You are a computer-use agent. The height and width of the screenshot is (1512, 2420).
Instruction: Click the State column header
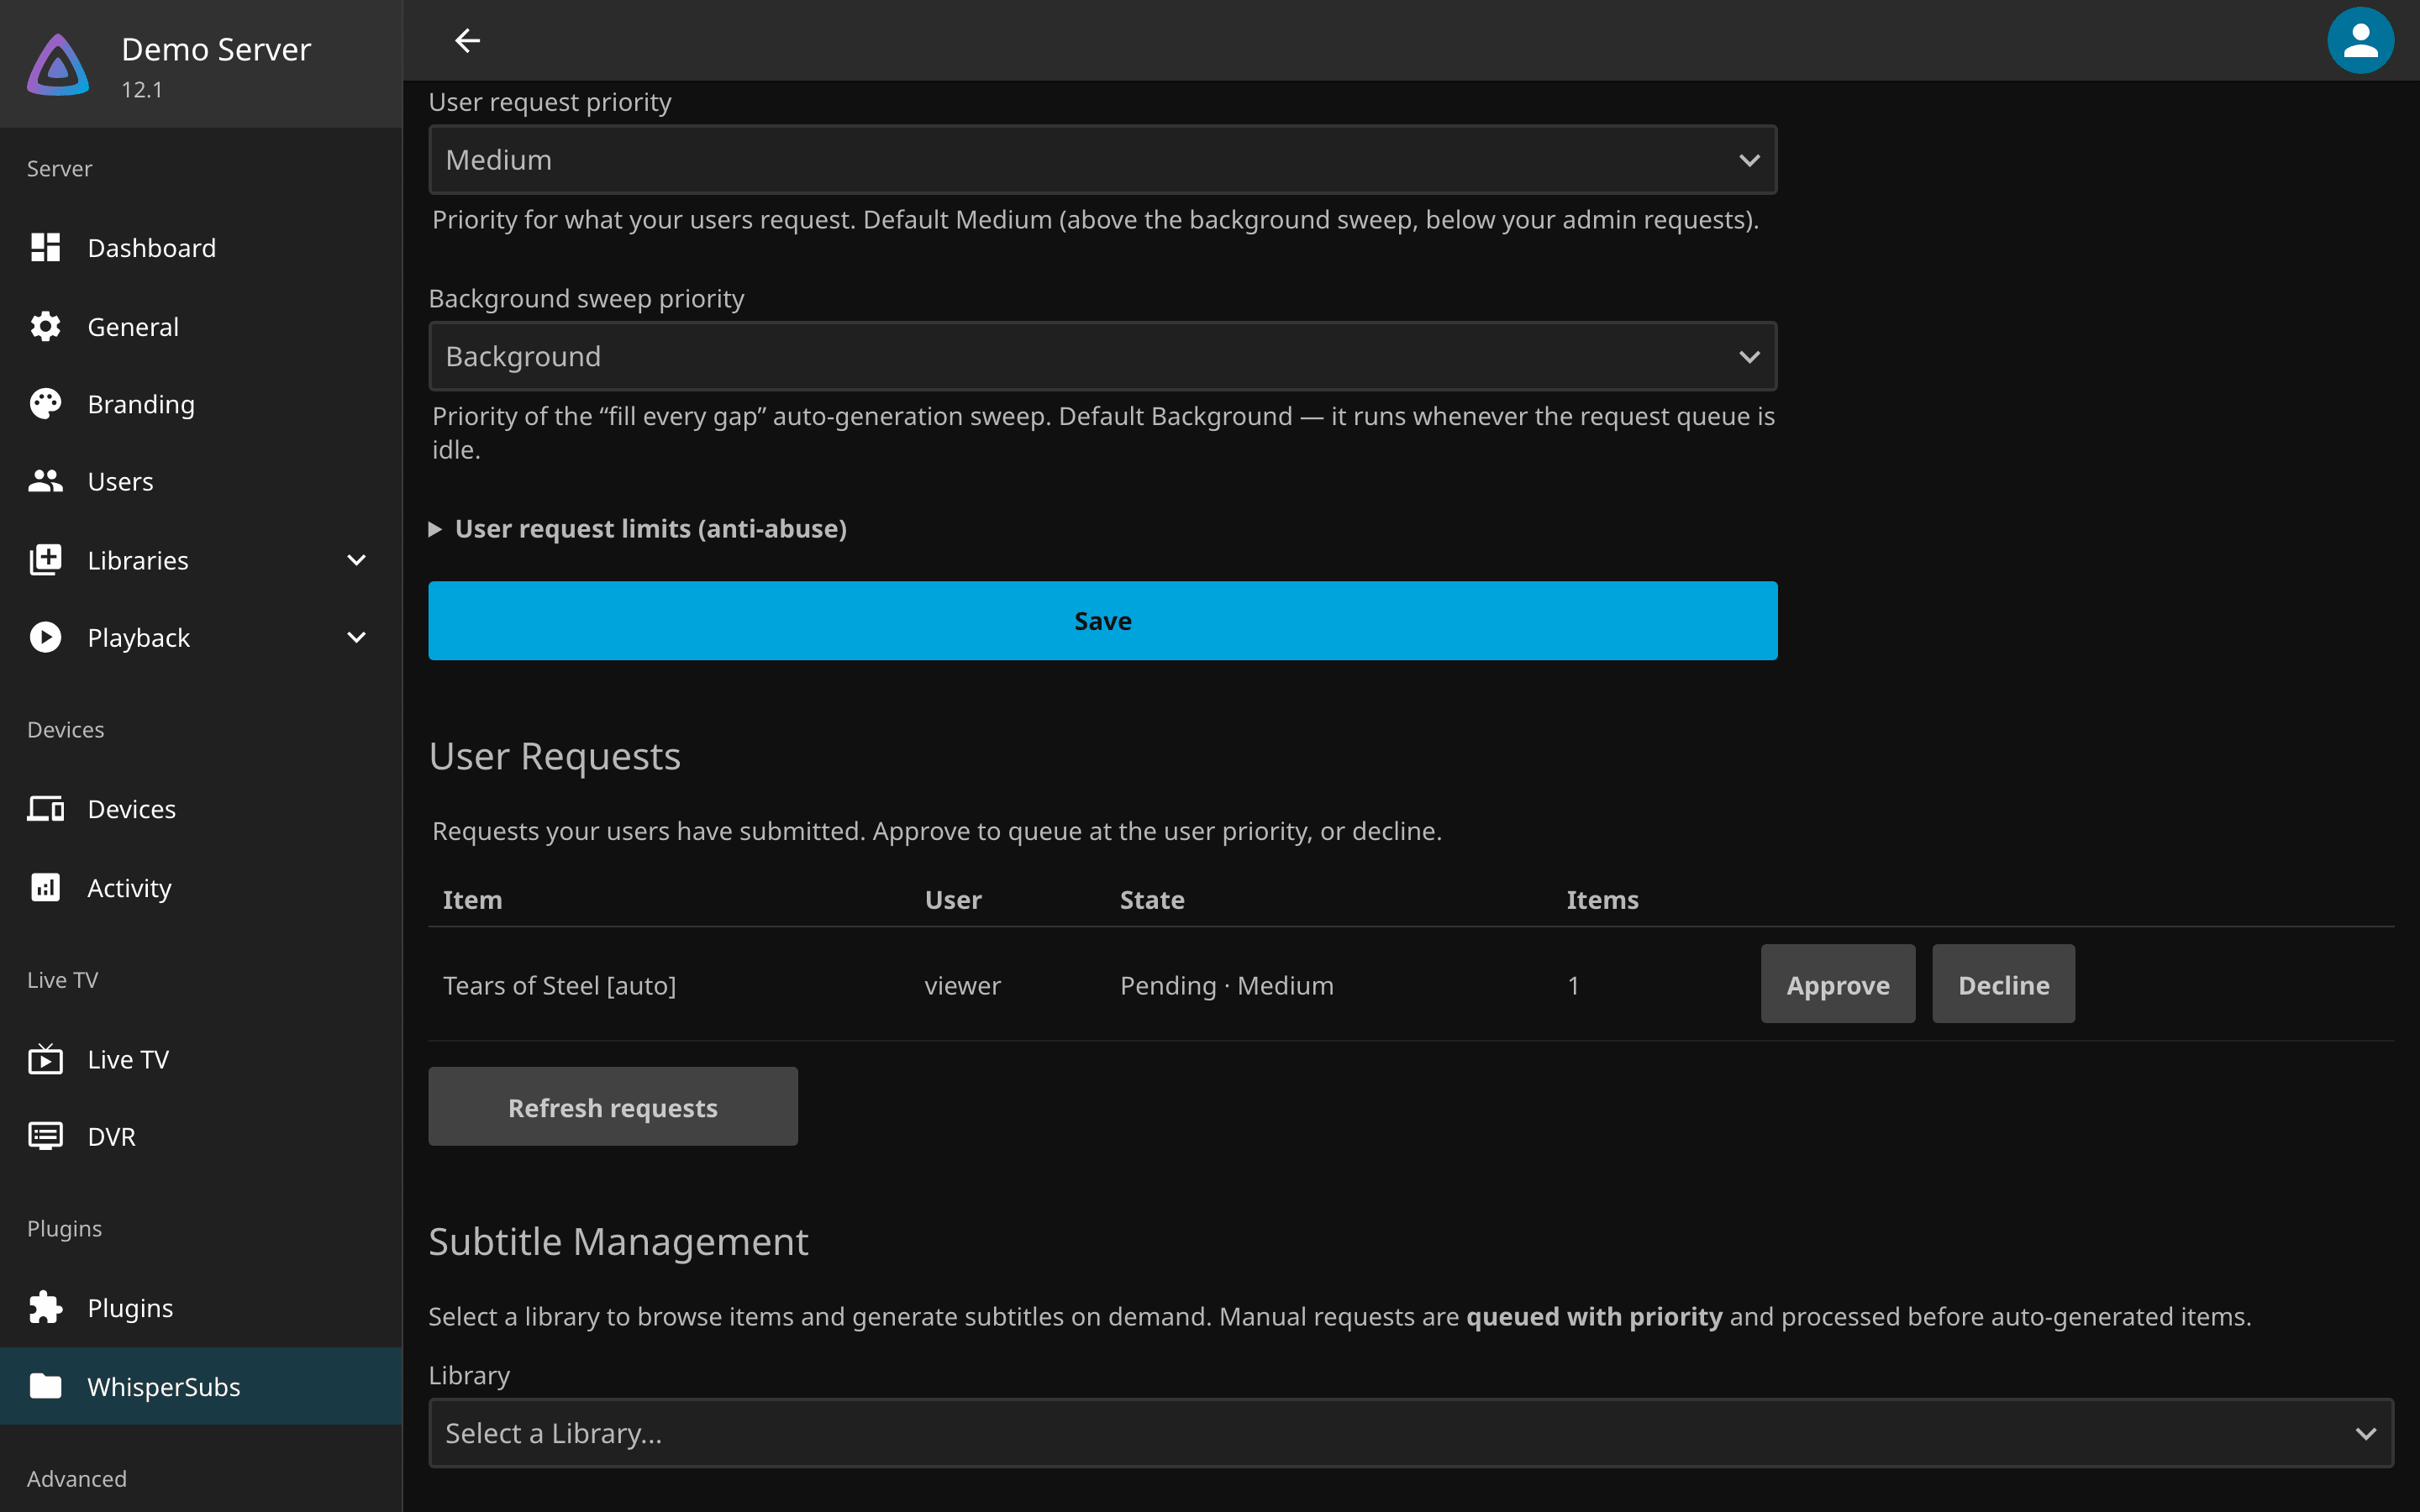1152,899
